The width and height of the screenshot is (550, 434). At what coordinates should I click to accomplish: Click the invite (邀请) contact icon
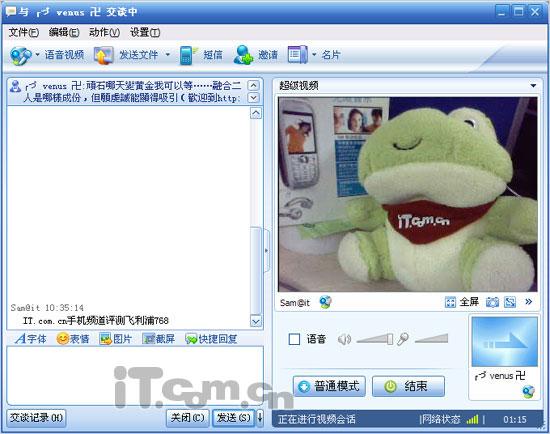click(x=243, y=55)
